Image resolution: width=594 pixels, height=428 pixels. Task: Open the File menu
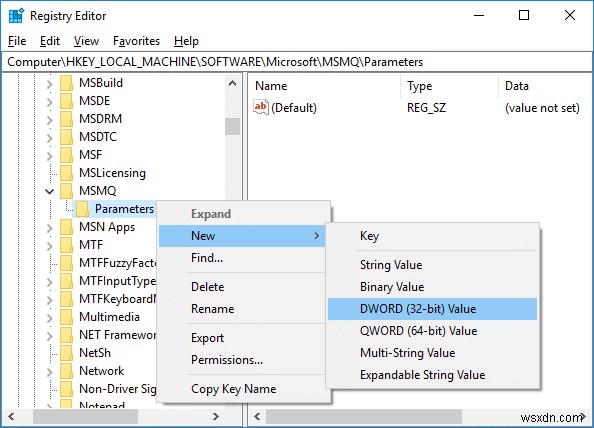[17, 41]
